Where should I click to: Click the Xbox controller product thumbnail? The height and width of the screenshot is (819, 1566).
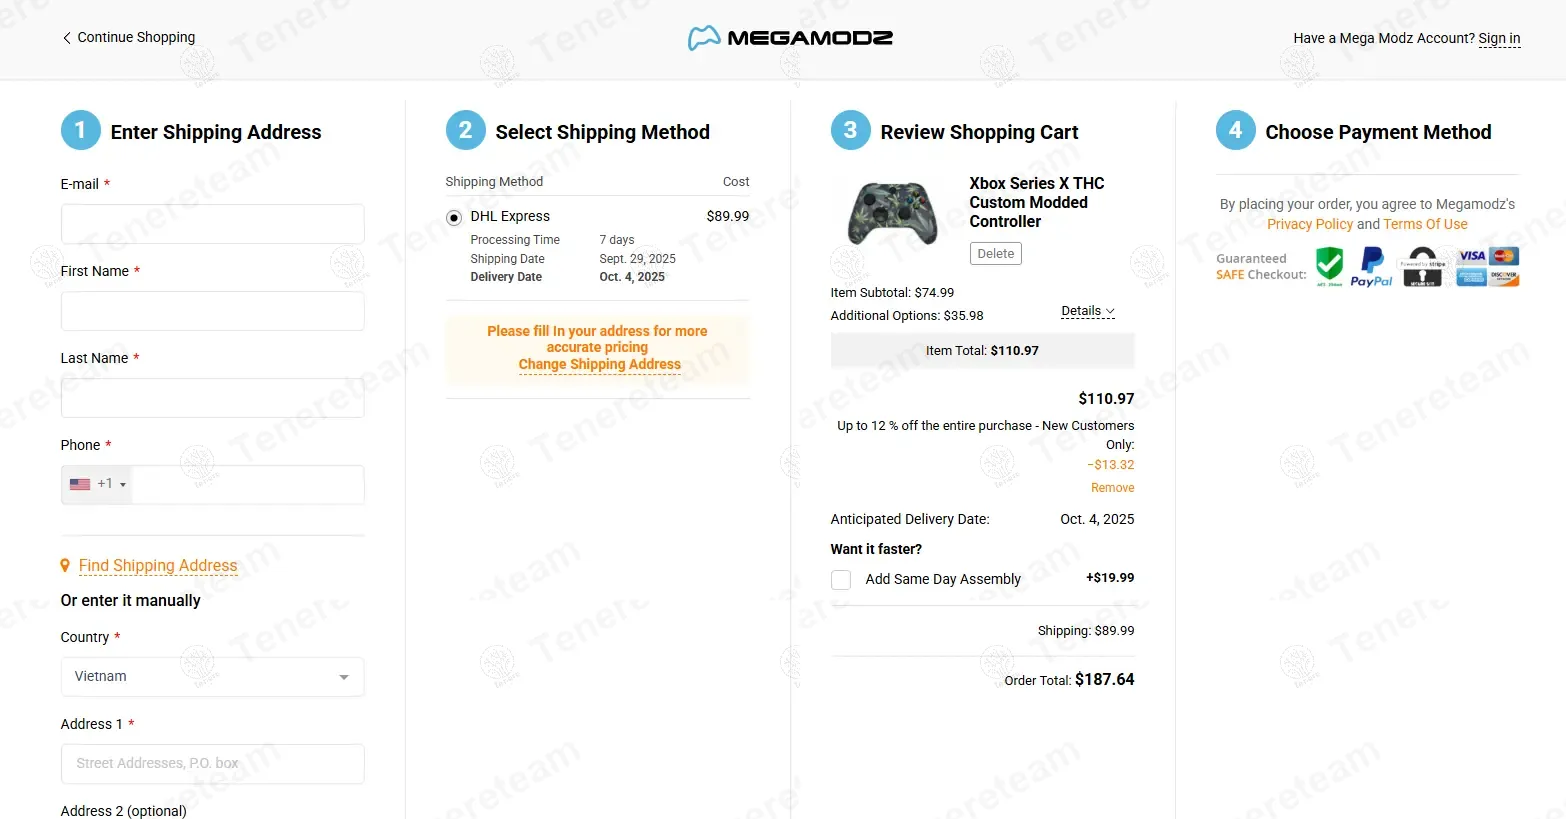click(x=892, y=213)
